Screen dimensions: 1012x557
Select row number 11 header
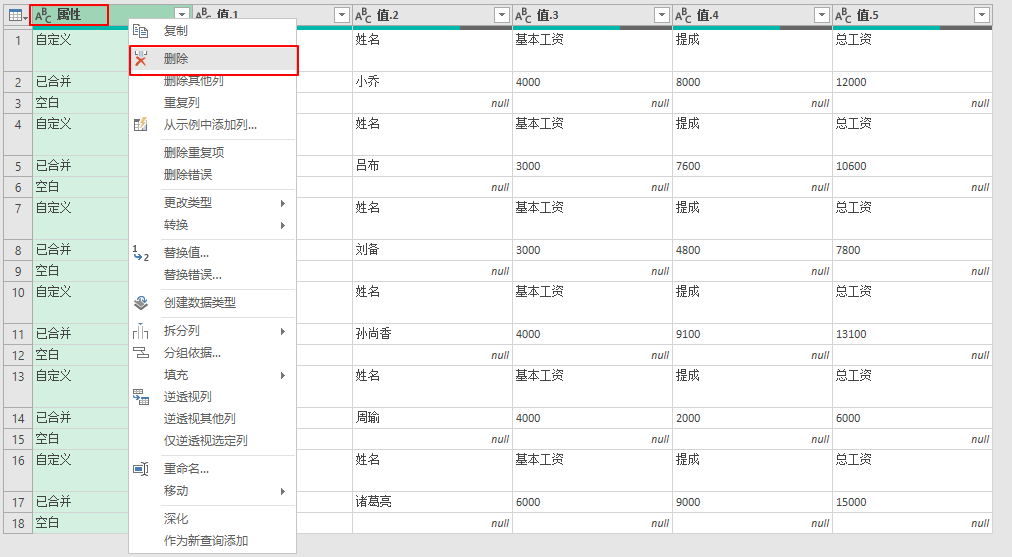pos(18,334)
